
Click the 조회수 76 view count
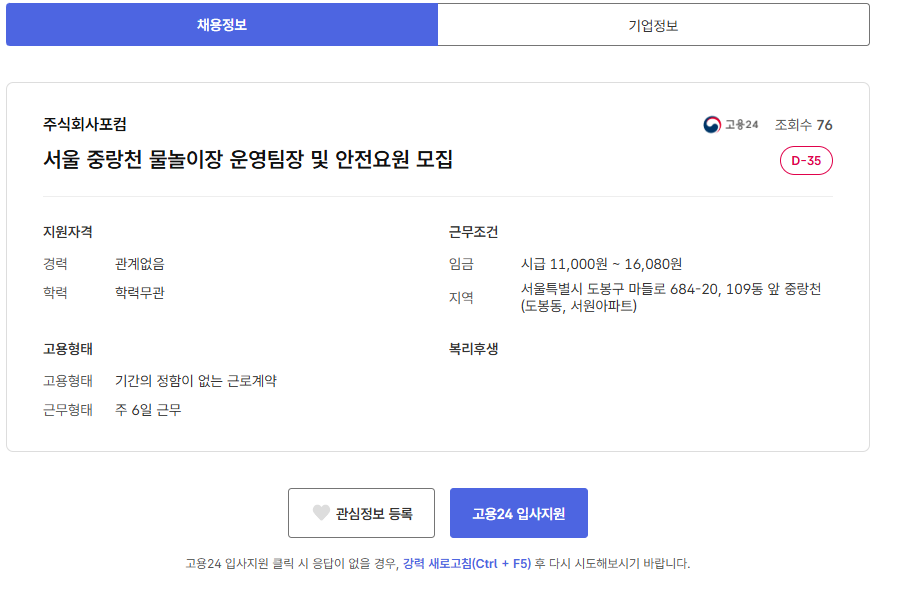[803, 125]
